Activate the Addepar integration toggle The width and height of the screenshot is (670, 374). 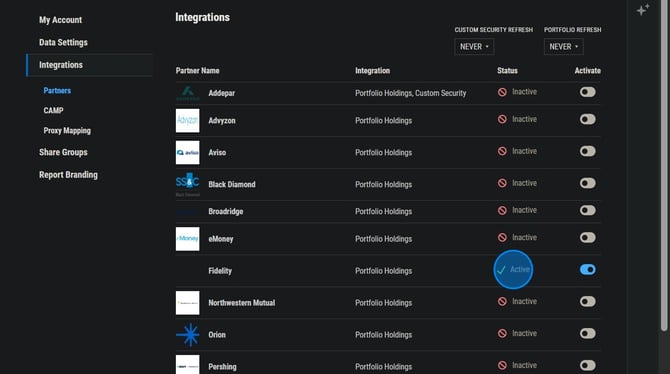click(x=588, y=92)
